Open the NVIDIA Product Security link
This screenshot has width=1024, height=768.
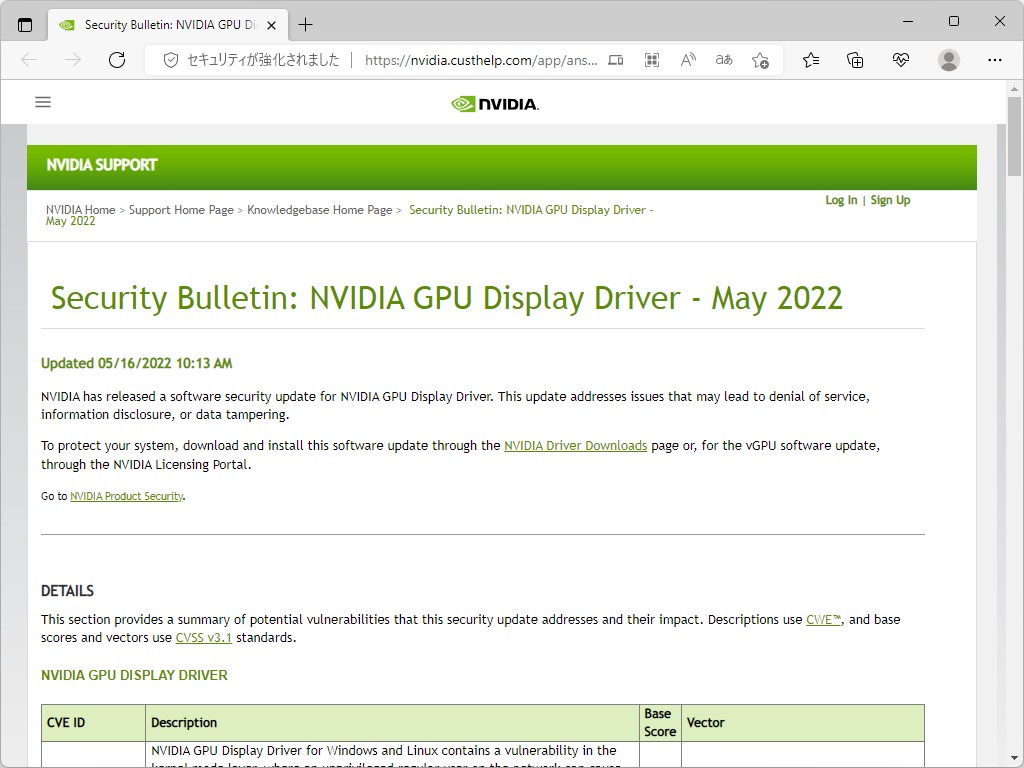click(x=127, y=496)
